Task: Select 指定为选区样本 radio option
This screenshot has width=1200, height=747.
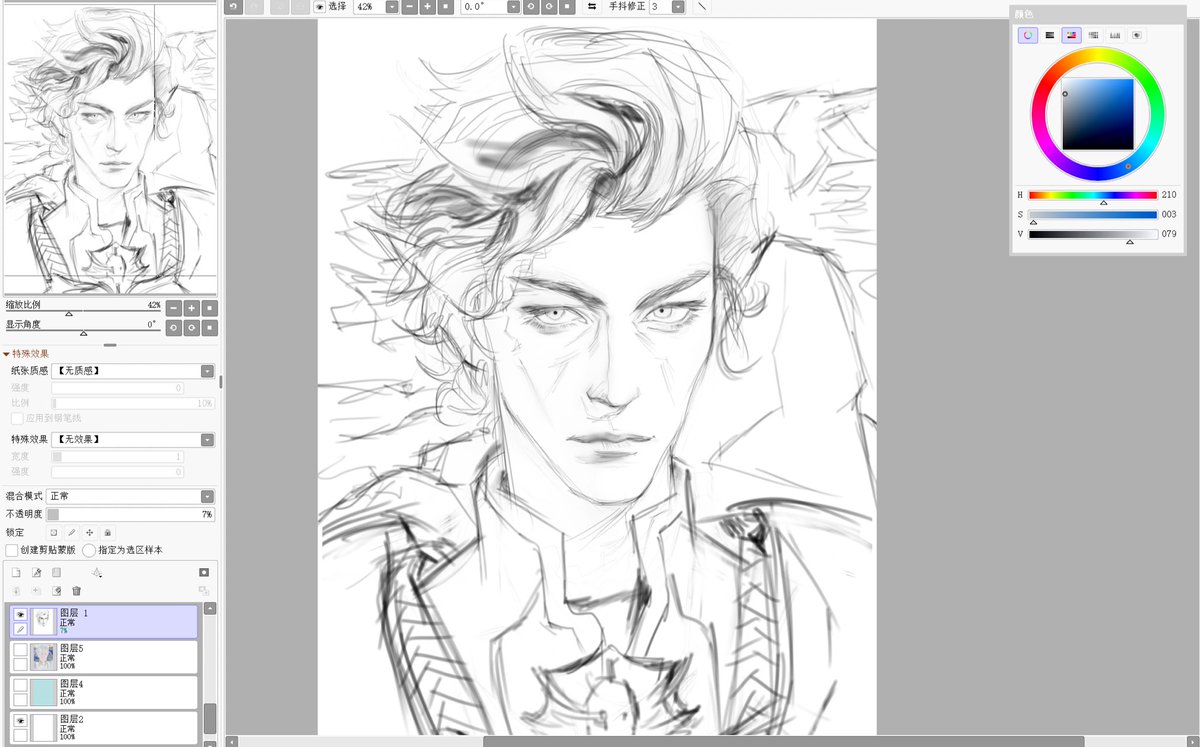Action: pyautogui.click(x=89, y=550)
